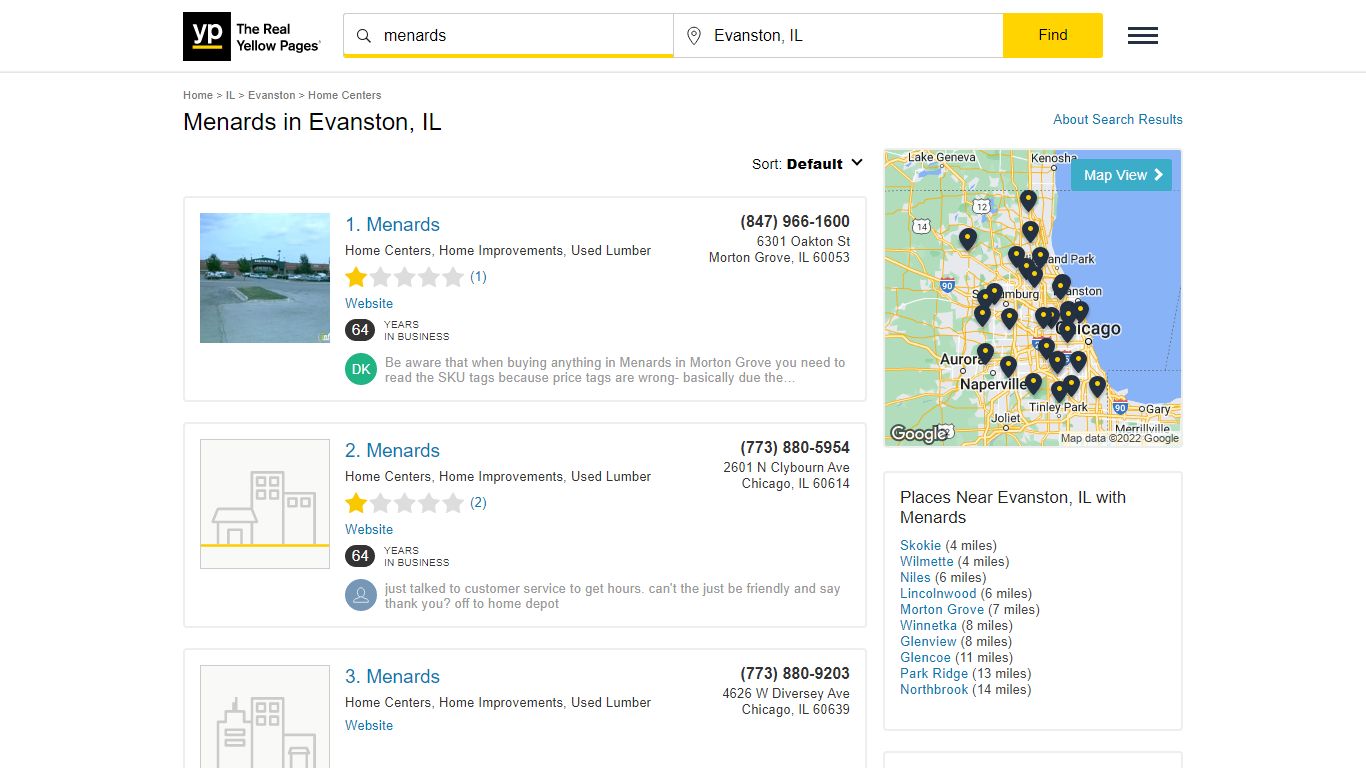Click address 4626 W Diversey Ave

point(786,693)
